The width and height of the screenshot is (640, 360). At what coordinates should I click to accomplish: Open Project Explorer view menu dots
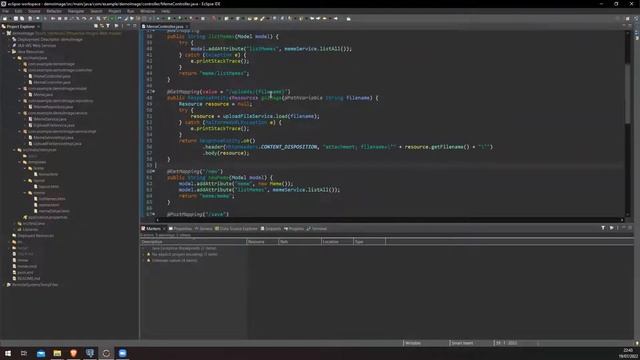(x=122, y=26)
